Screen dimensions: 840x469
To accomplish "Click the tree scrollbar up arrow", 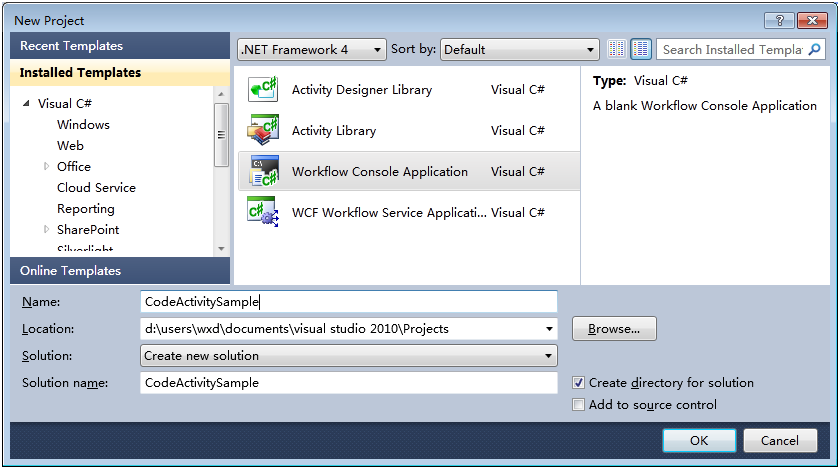I will [x=221, y=94].
